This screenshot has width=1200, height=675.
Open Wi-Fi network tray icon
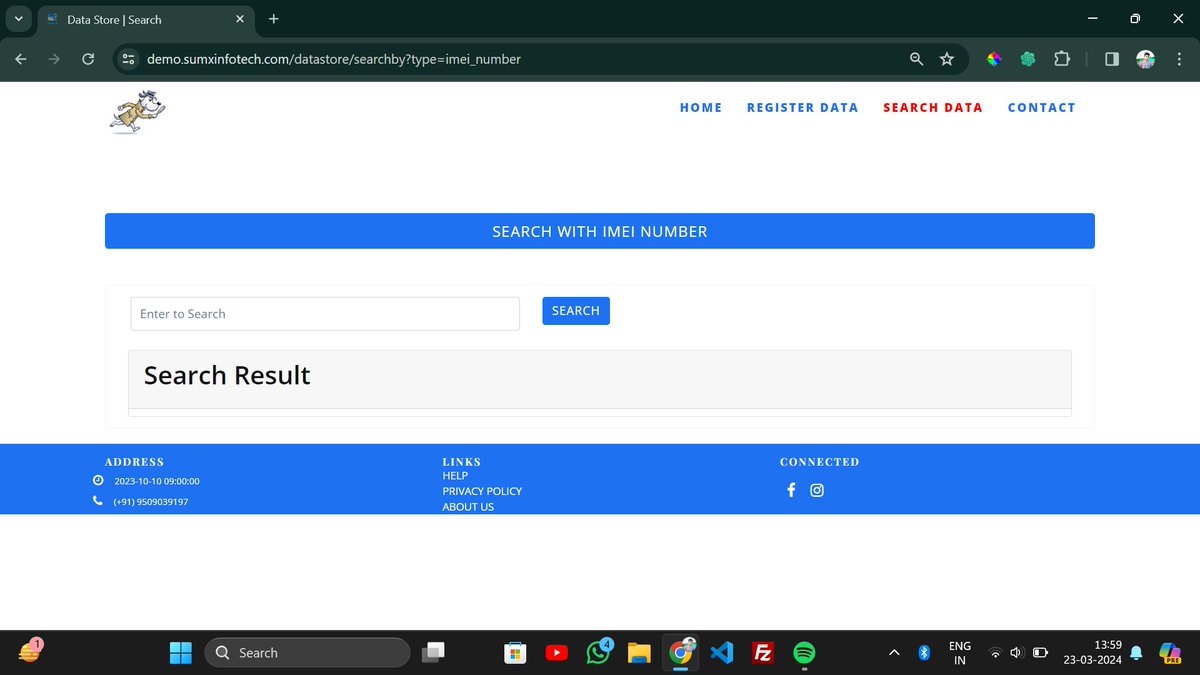point(995,653)
